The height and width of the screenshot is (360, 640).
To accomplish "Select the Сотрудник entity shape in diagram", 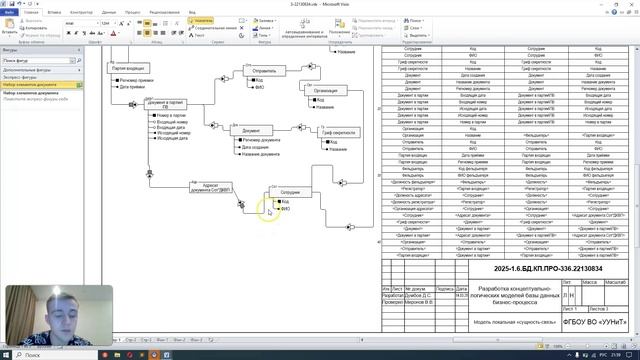I will (x=290, y=192).
